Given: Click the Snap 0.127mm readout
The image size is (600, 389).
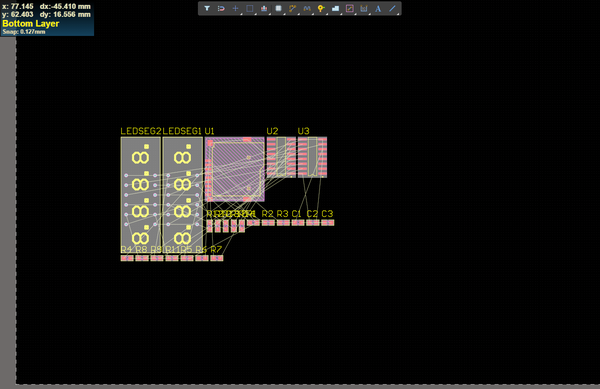Looking at the screenshot, I should (24, 32).
